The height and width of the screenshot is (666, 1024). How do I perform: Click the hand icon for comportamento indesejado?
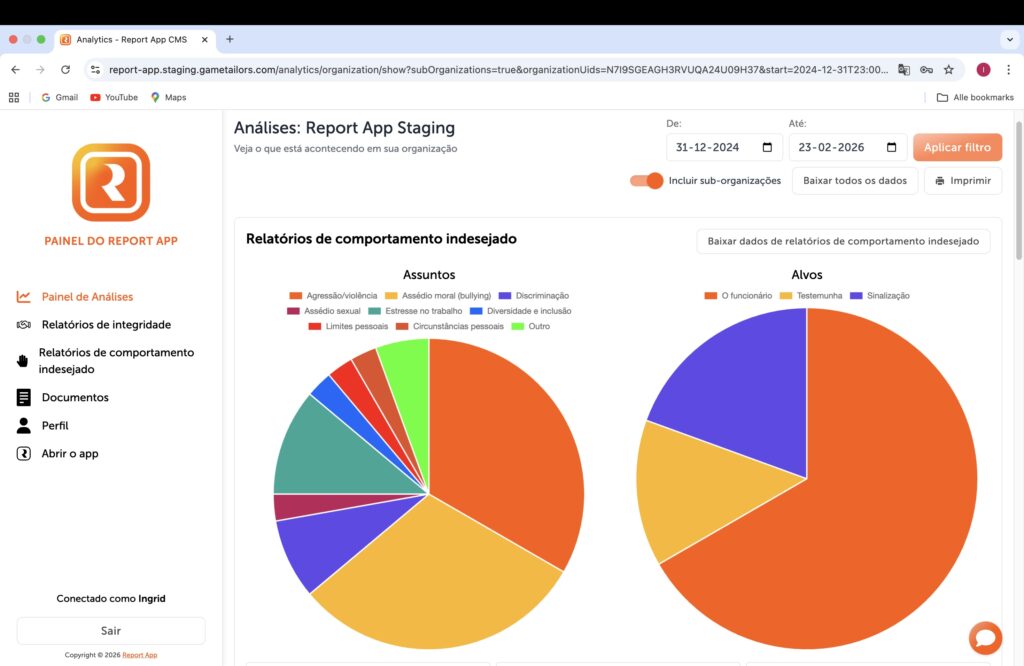click(x=23, y=360)
